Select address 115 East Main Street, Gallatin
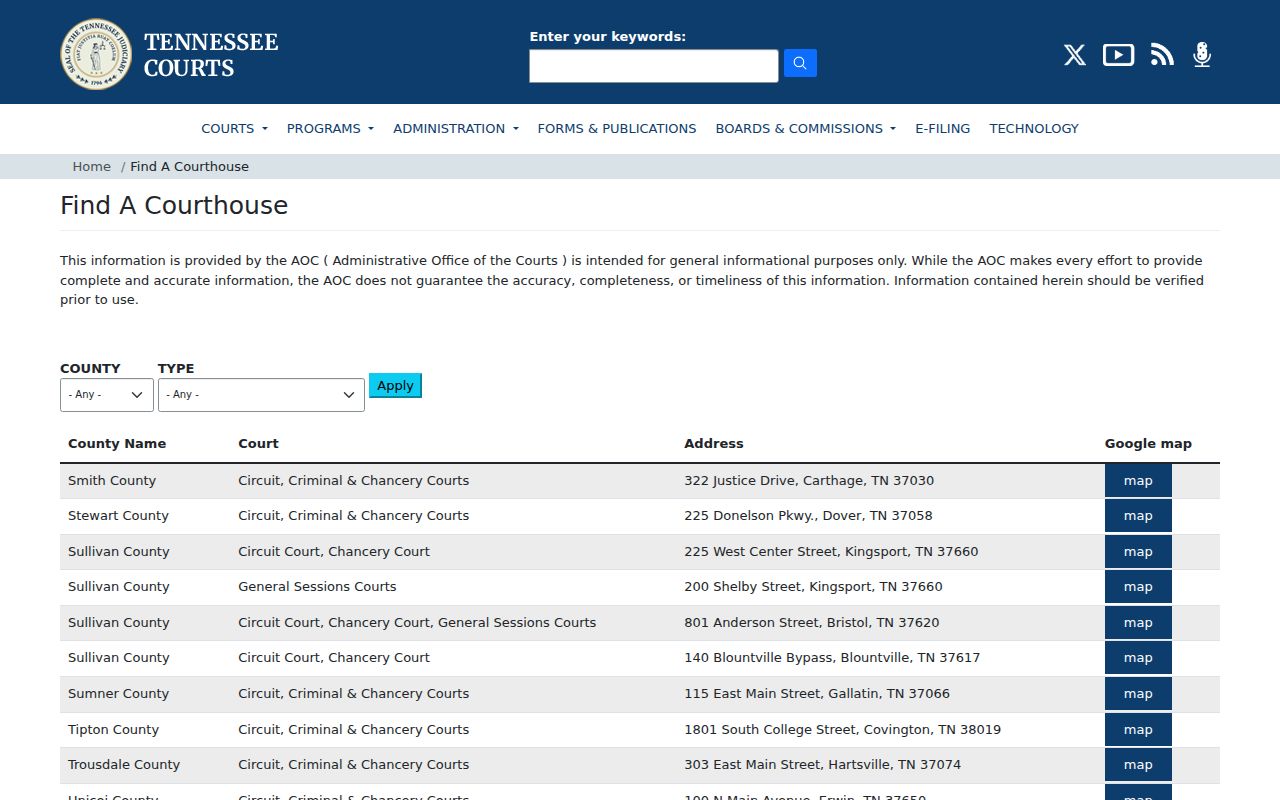1280x800 pixels. pos(817,693)
